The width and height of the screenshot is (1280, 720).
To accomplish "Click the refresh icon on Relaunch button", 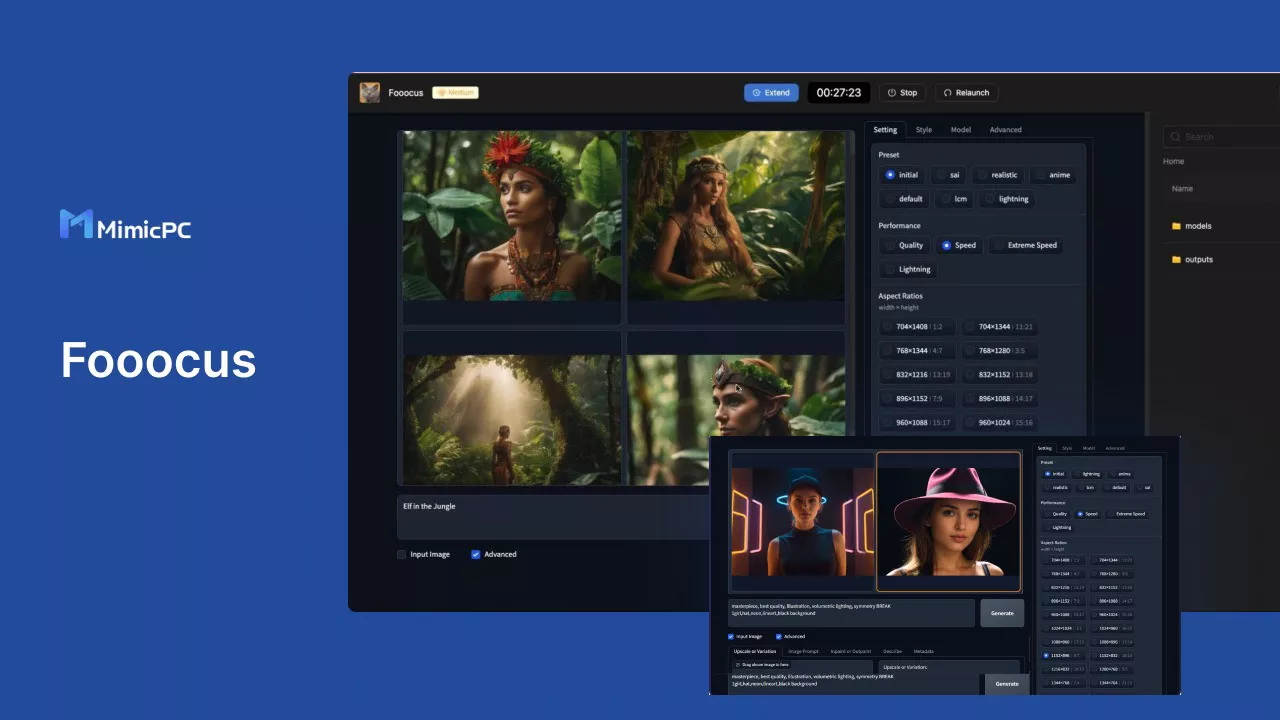I will (x=948, y=93).
